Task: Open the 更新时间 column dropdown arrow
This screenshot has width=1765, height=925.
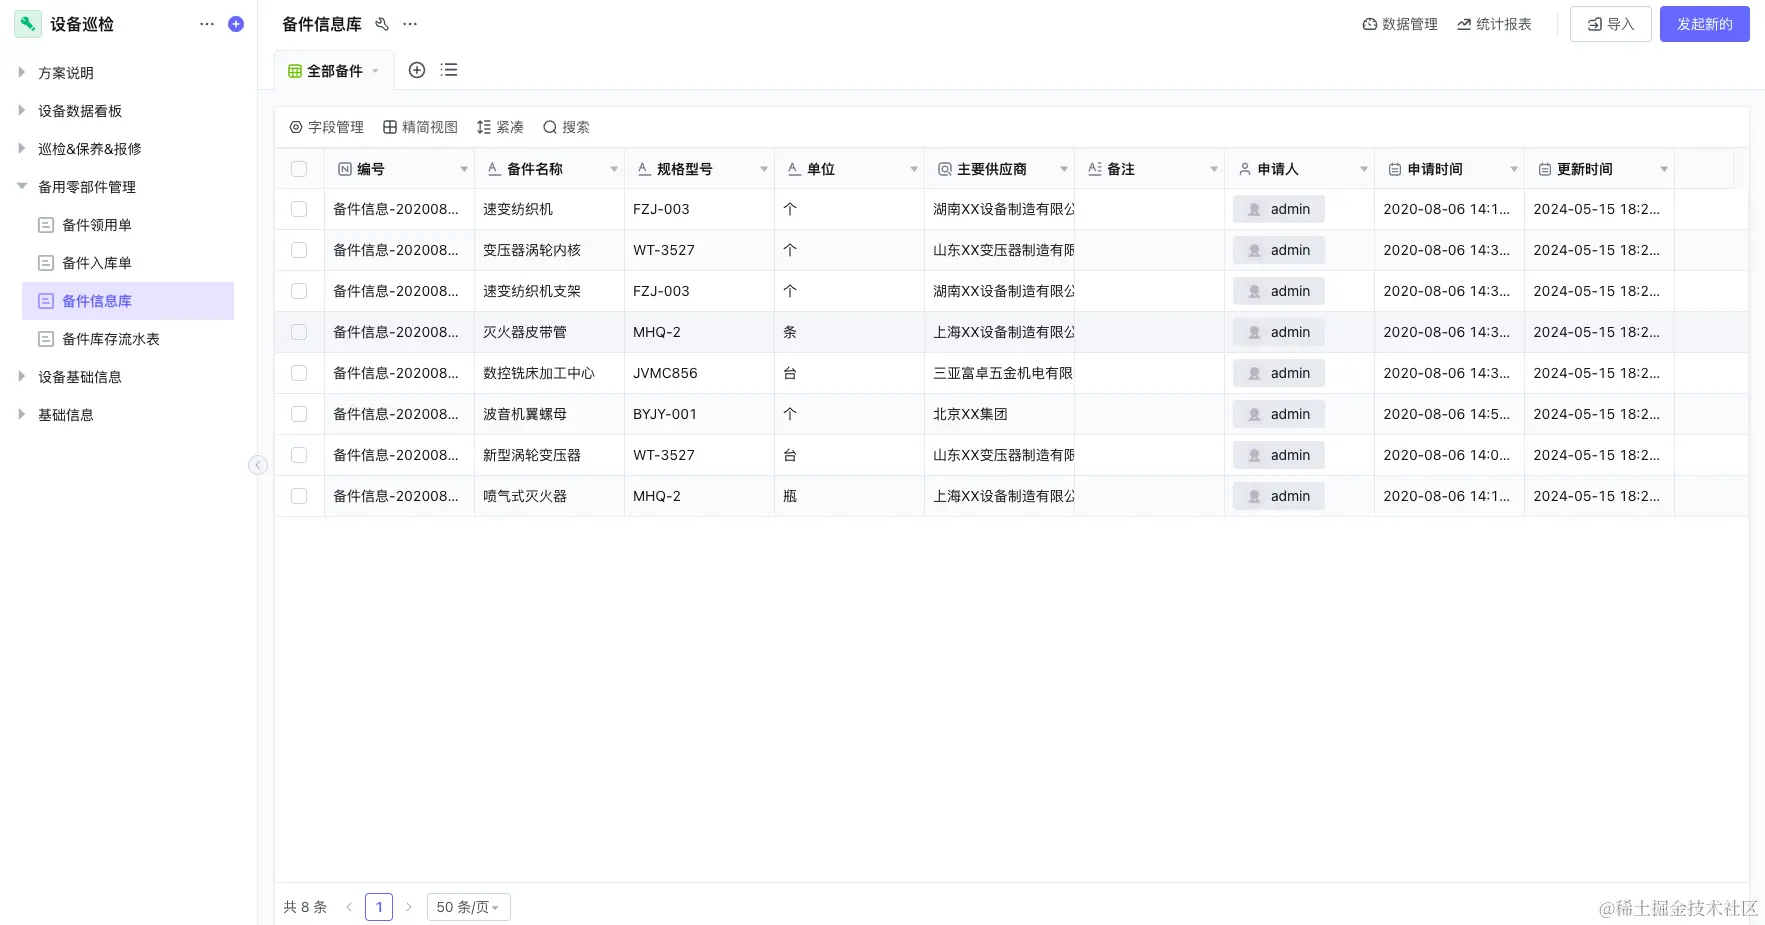Action: click(1664, 169)
